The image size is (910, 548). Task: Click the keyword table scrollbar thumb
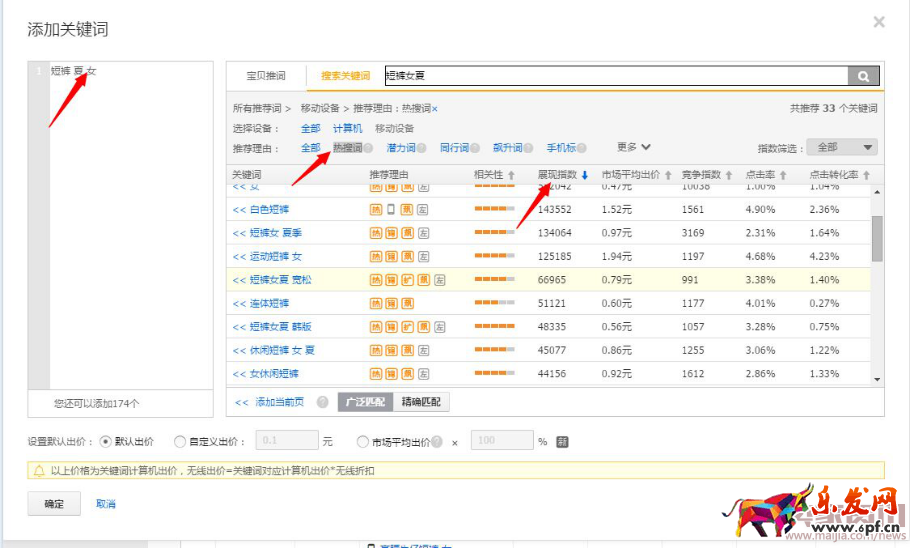[877, 239]
